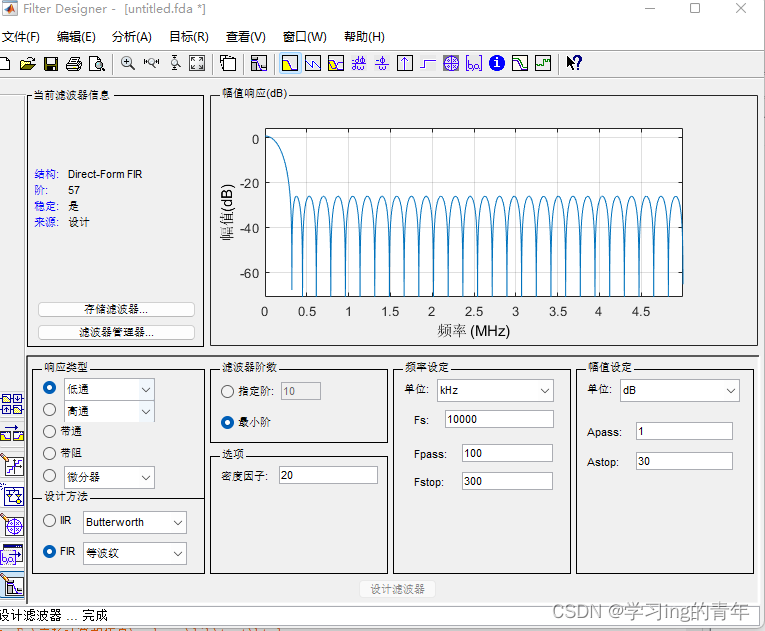Open filter information via the blue info icon

click(497, 63)
